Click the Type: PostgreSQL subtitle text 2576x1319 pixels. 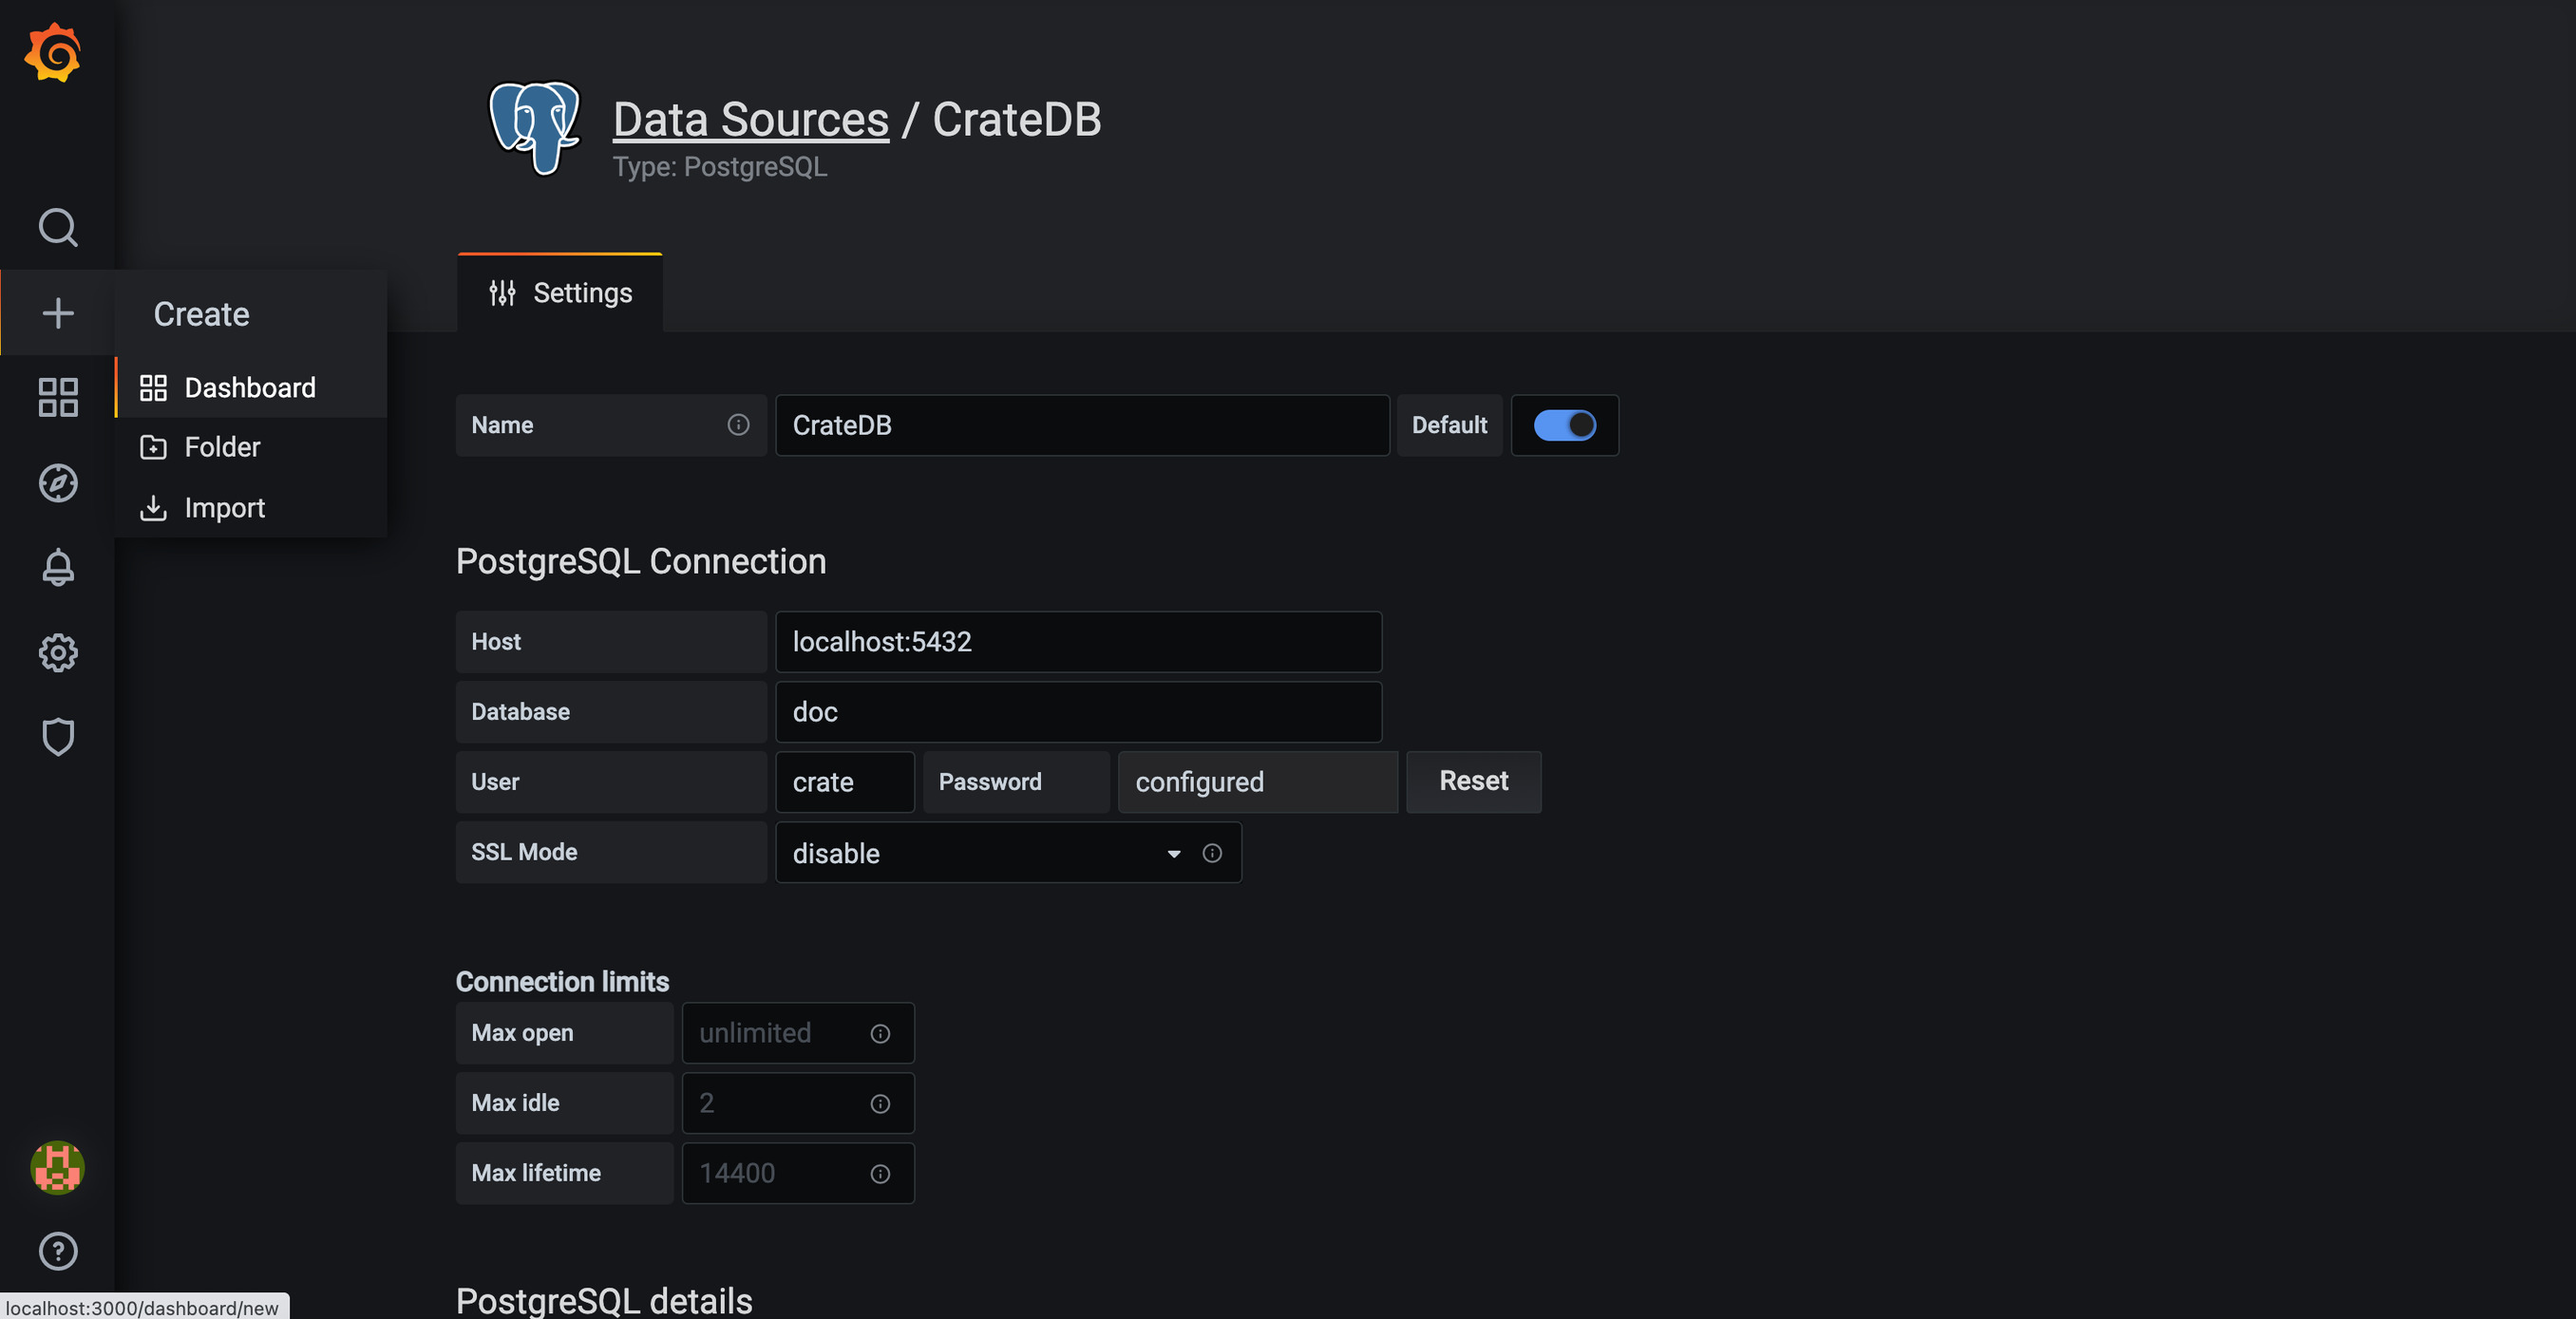[720, 166]
